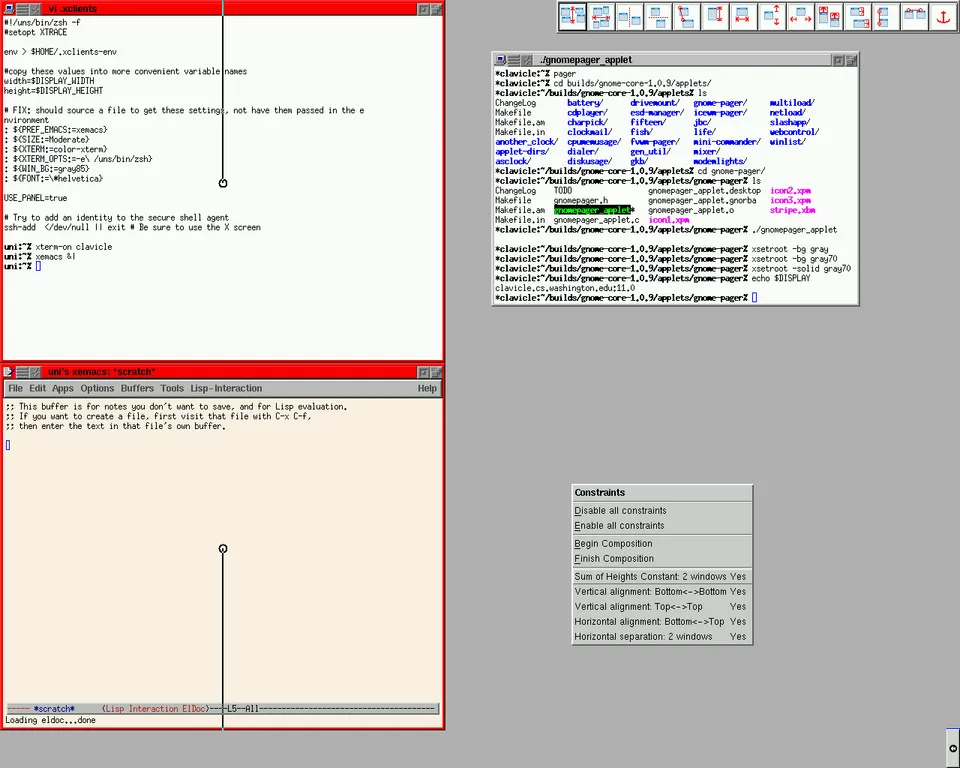Image resolution: width=960 pixels, height=768 pixels.
Task: Open the Lisp-Interaction menu in xemacs
Action: [226, 388]
